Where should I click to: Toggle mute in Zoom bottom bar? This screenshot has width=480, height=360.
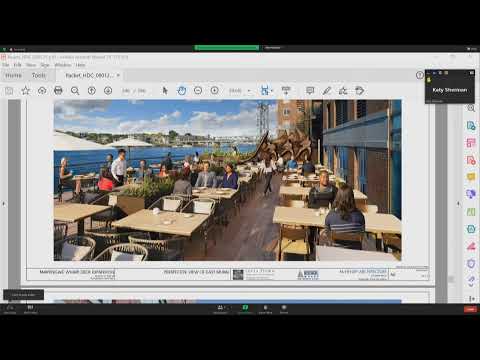coord(10,309)
